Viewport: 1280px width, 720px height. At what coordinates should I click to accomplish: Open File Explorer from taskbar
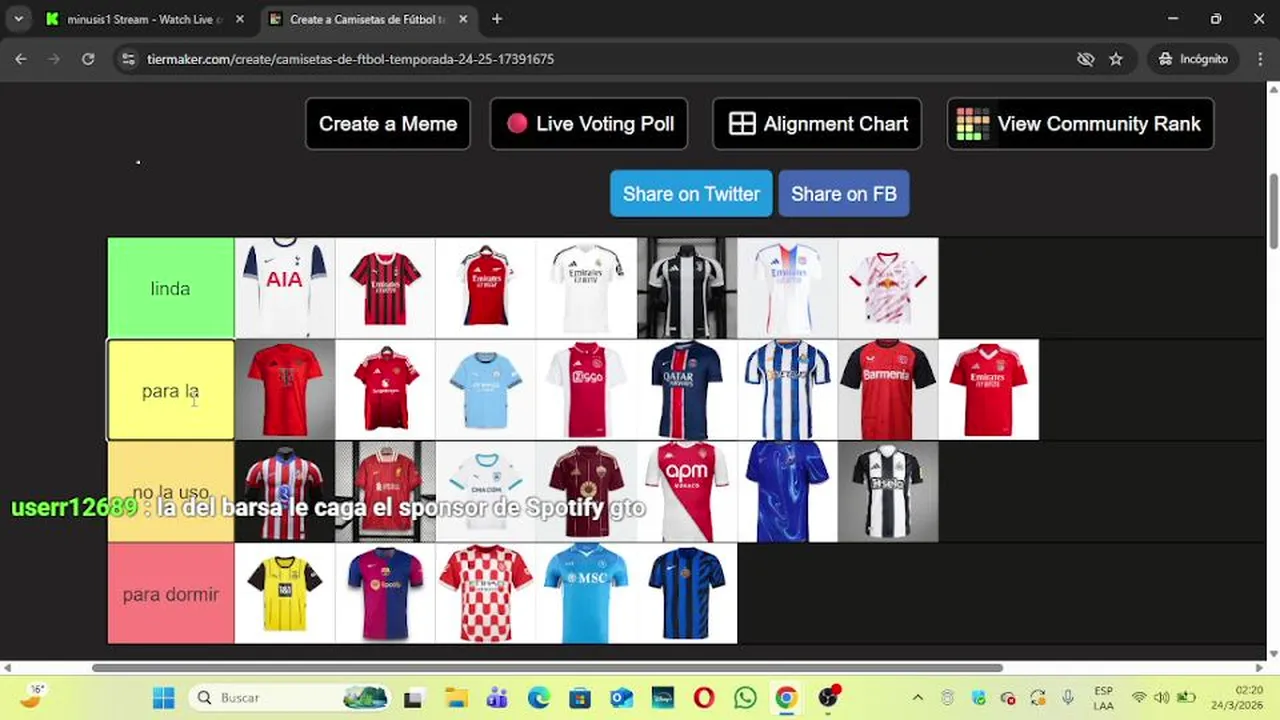pos(456,698)
